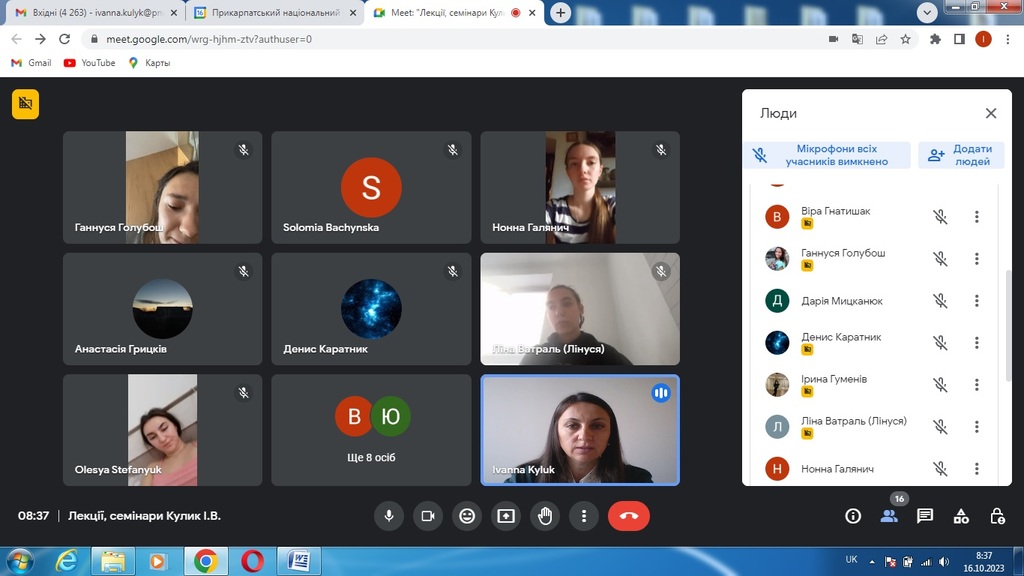Open more options for Денис Каратник
Viewport: 1024px width, 576px height.
977,343
